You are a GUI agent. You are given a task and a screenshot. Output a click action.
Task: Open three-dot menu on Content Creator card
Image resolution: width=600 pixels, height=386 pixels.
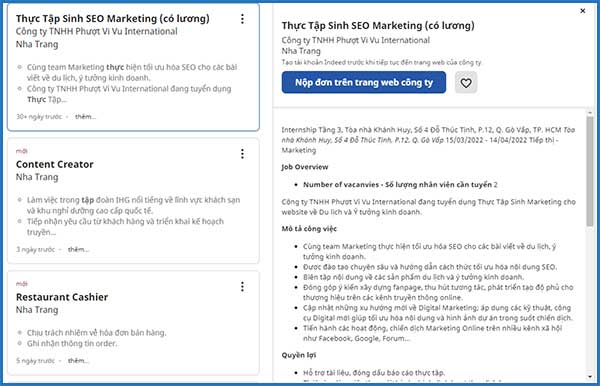242,154
